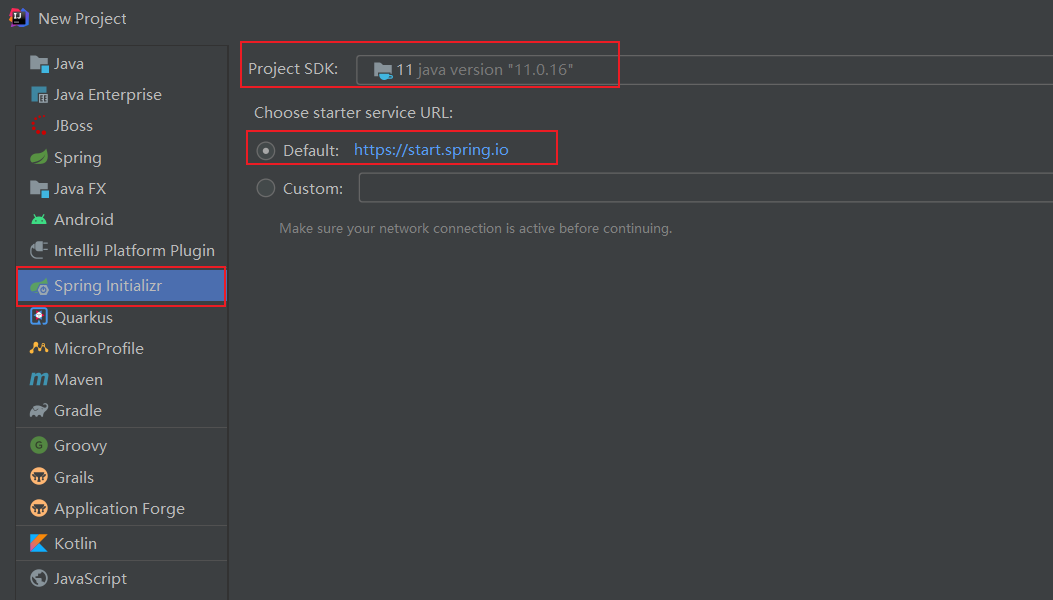Screen dimensions: 1053x600
Task: Click the Maven m icon
Action: (39, 380)
